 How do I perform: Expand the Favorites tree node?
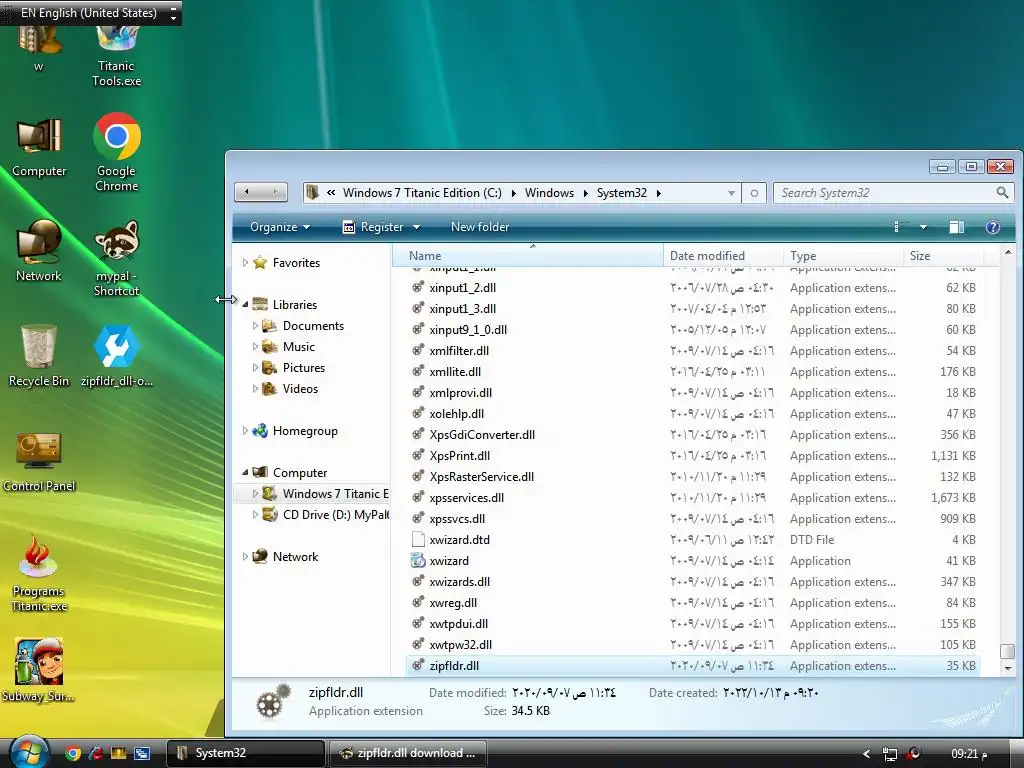click(x=245, y=263)
